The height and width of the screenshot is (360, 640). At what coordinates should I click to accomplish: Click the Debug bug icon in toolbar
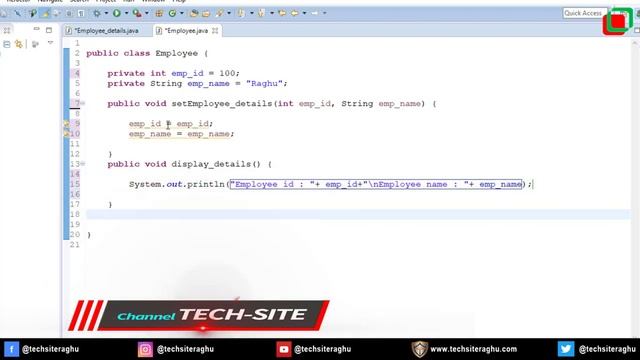97,13
